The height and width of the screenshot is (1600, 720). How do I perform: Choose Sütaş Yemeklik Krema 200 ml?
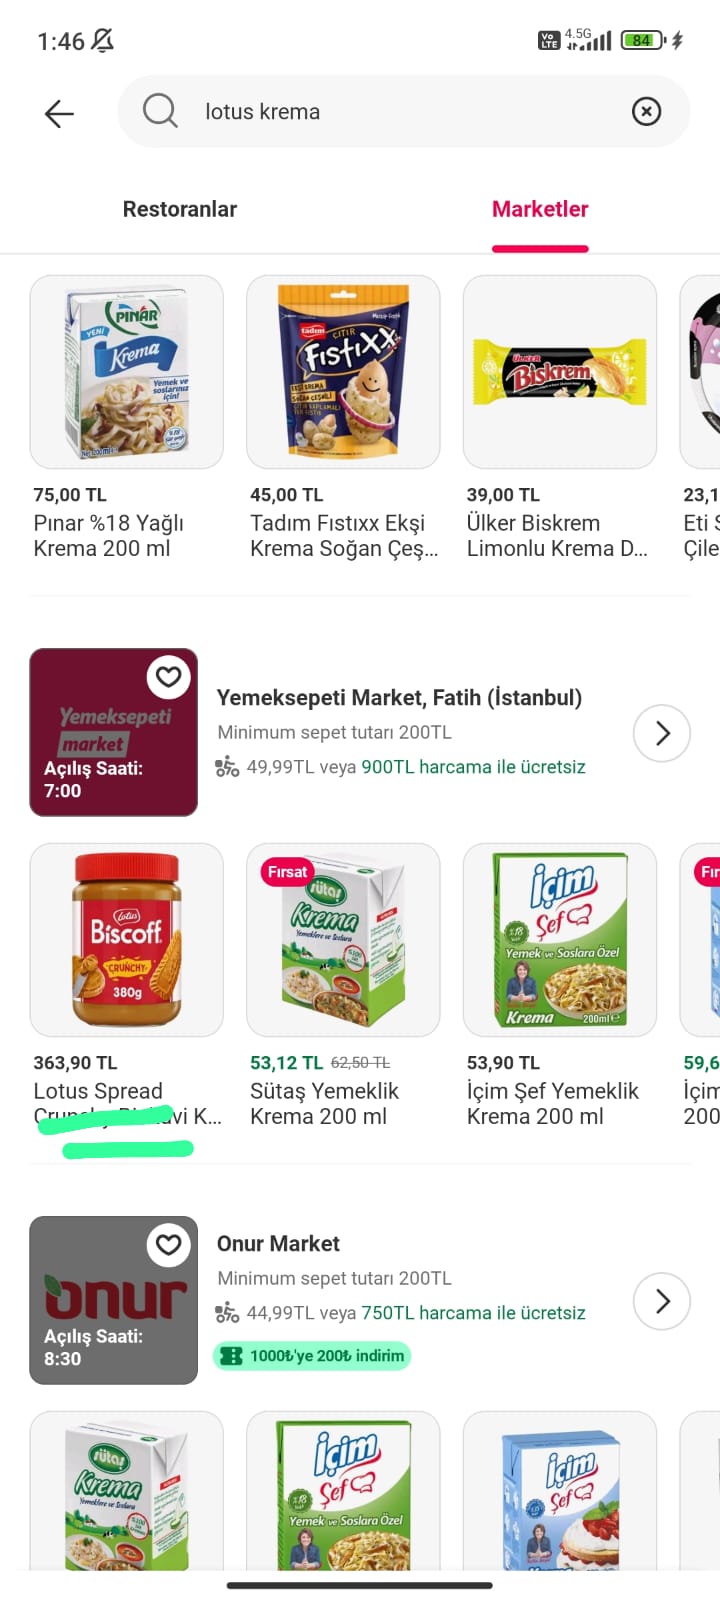pos(343,940)
